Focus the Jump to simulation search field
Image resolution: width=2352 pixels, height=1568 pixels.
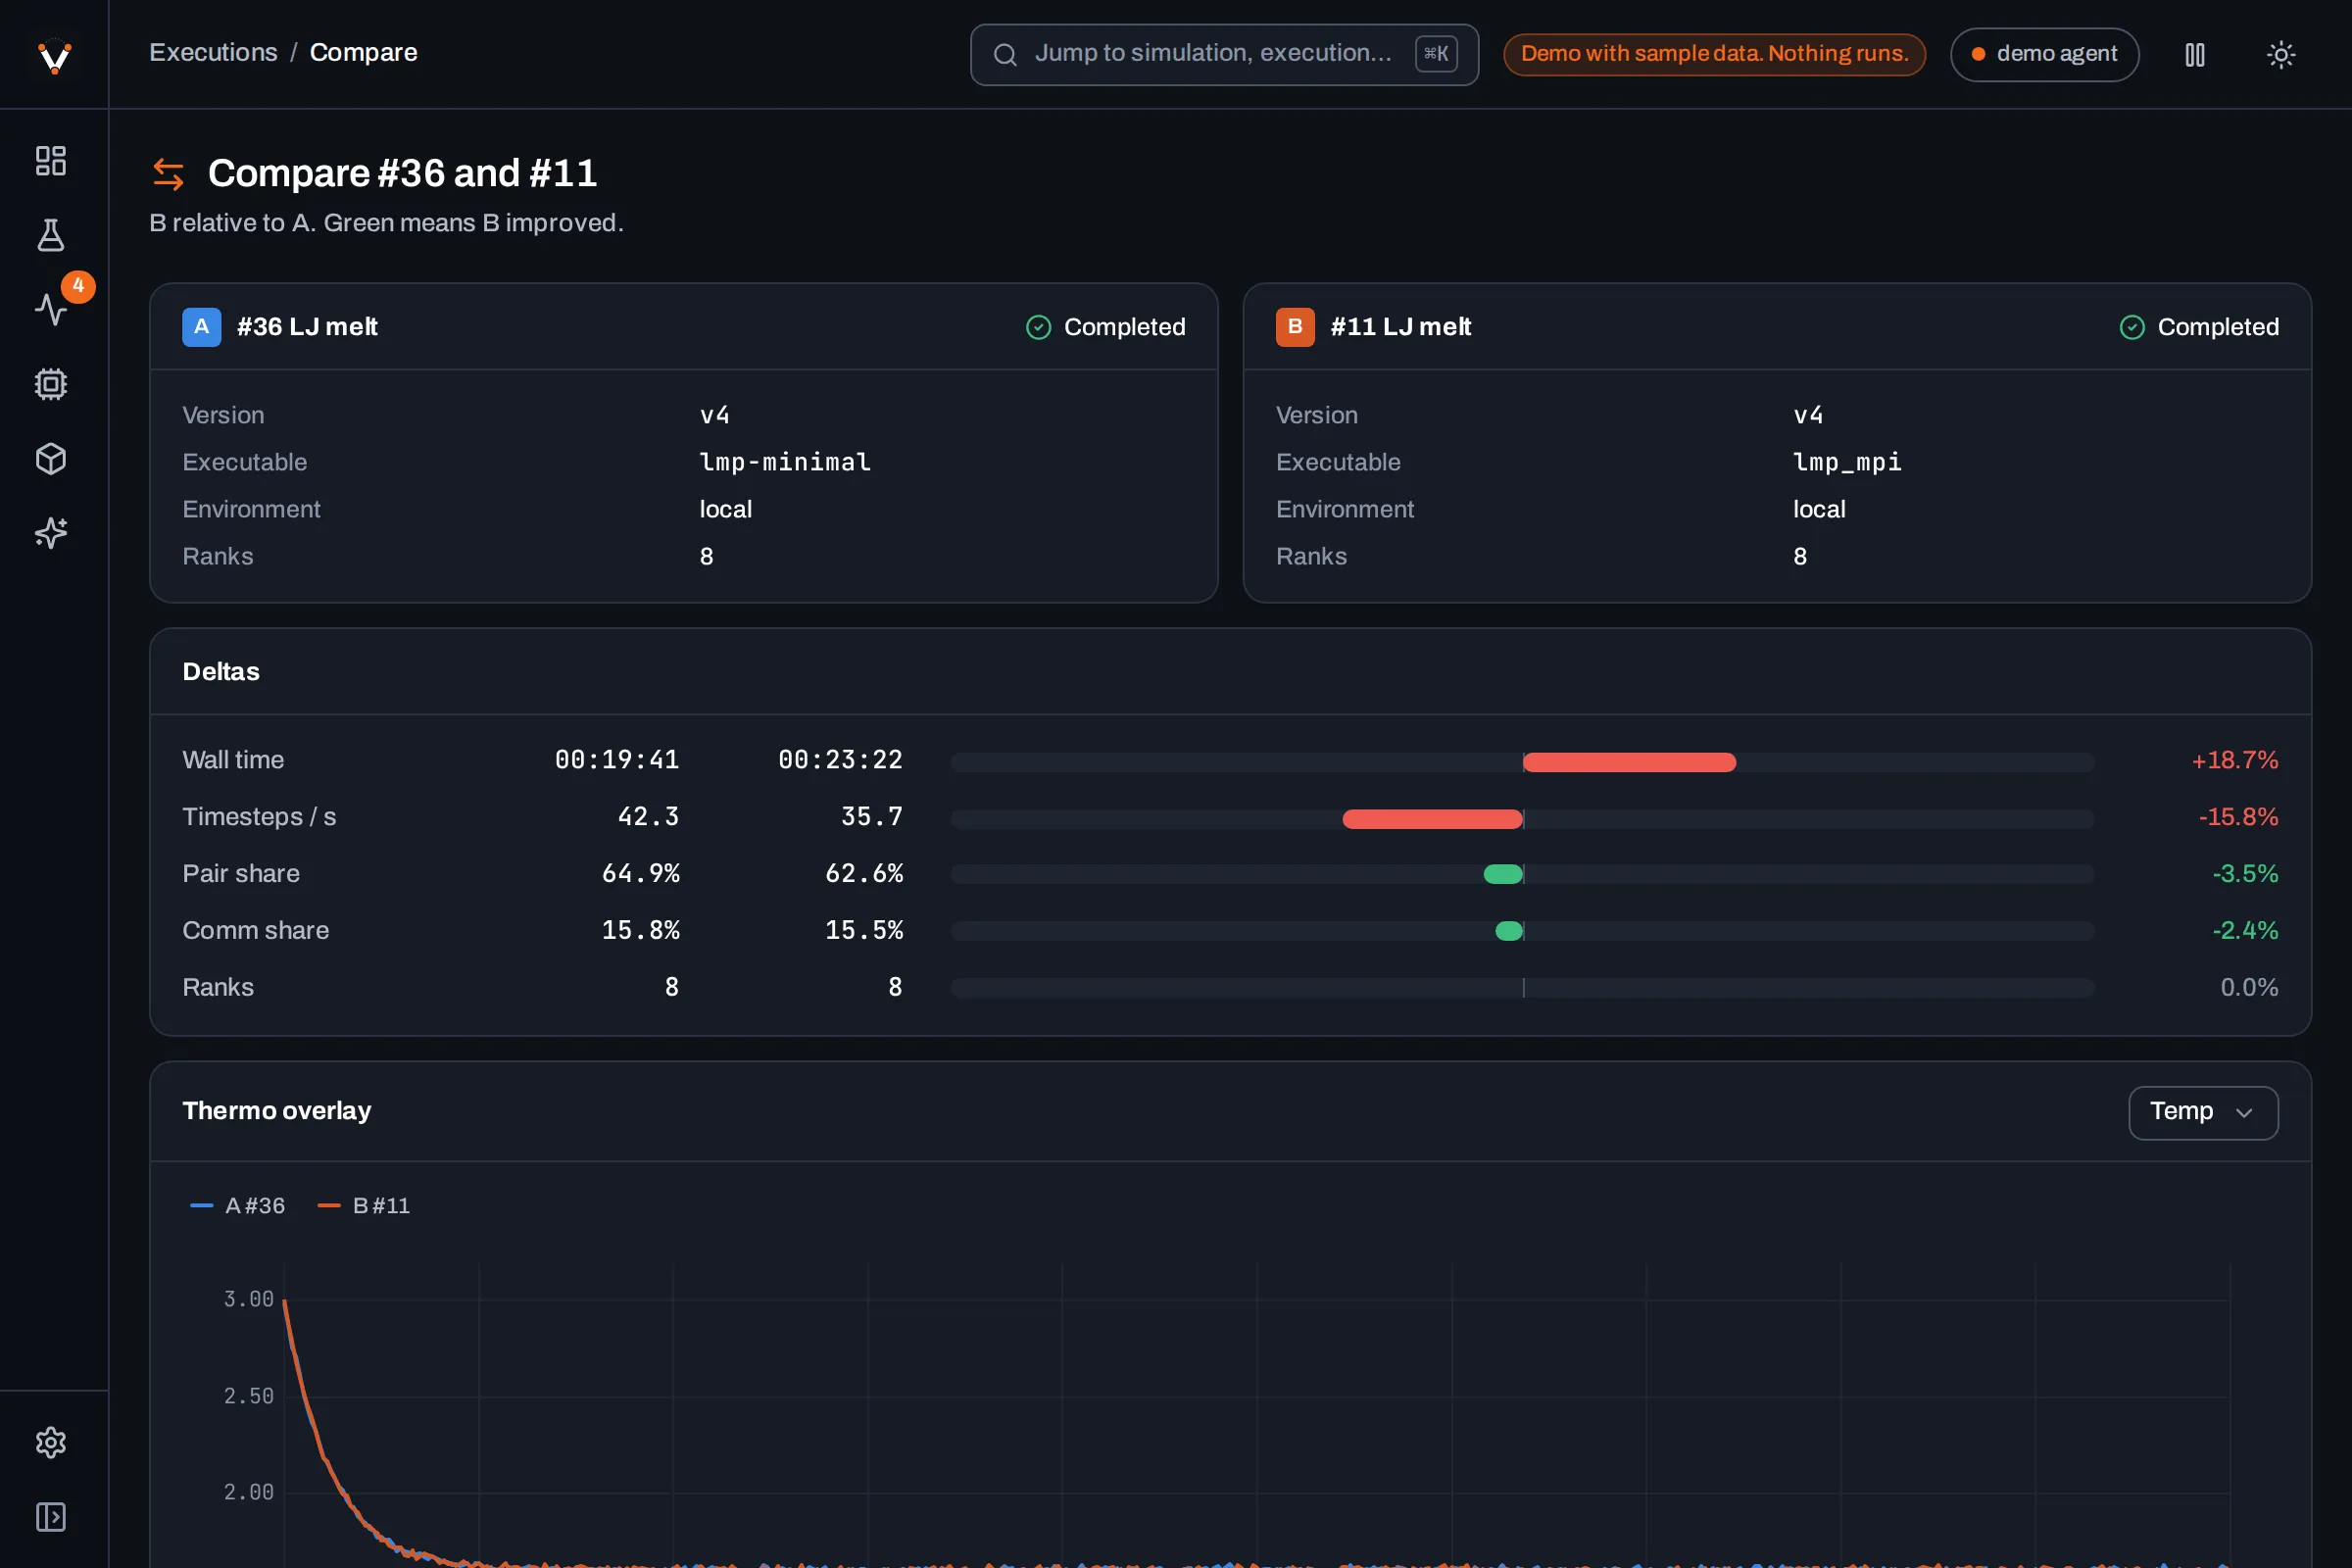click(1224, 54)
